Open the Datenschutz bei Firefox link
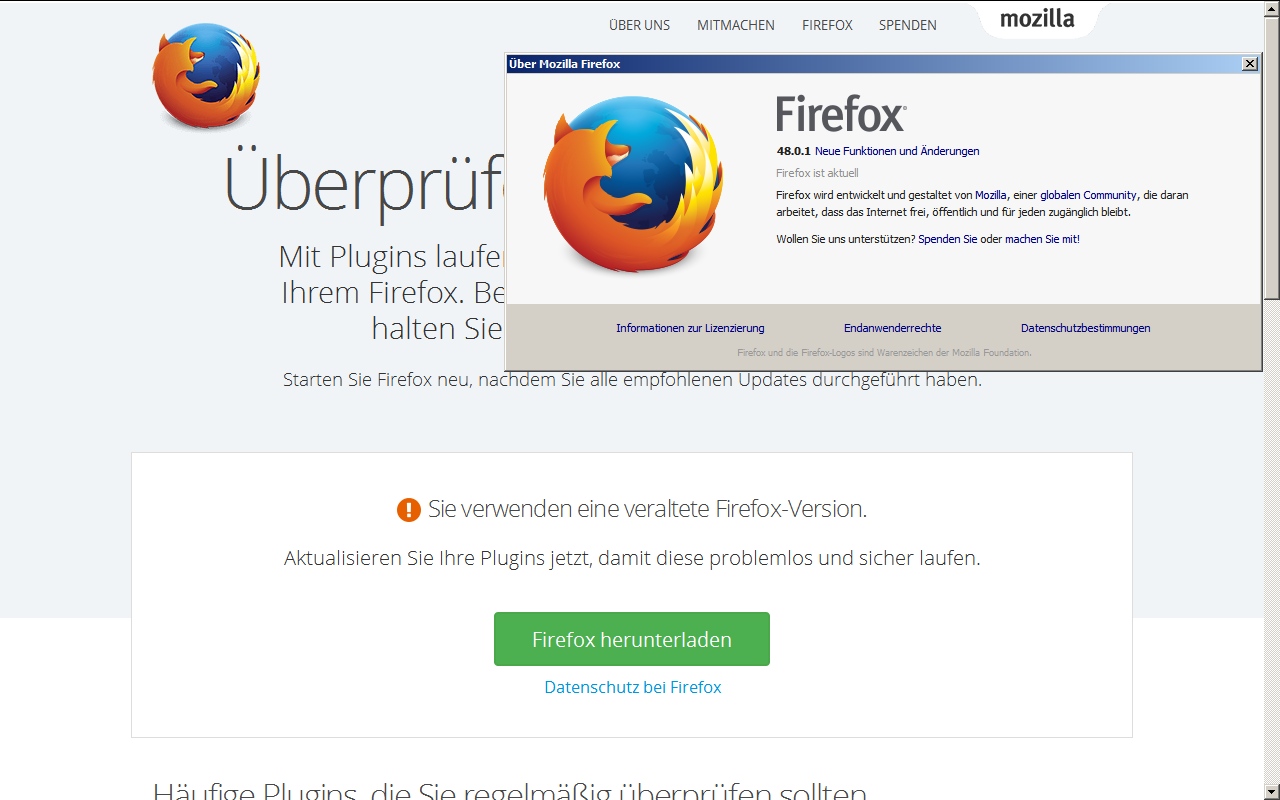 pos(633,687)
